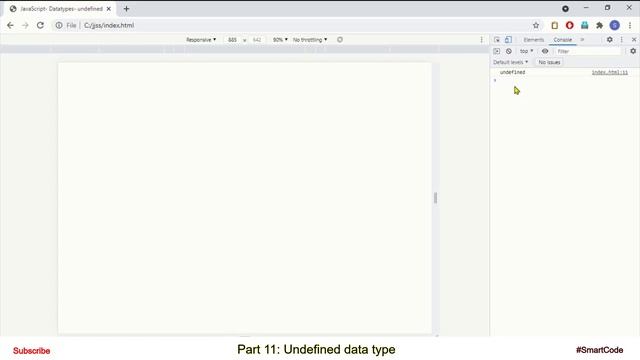The image size is (640, 360).
Task: Click the viewport height input field
Action: tap(256, 40)
